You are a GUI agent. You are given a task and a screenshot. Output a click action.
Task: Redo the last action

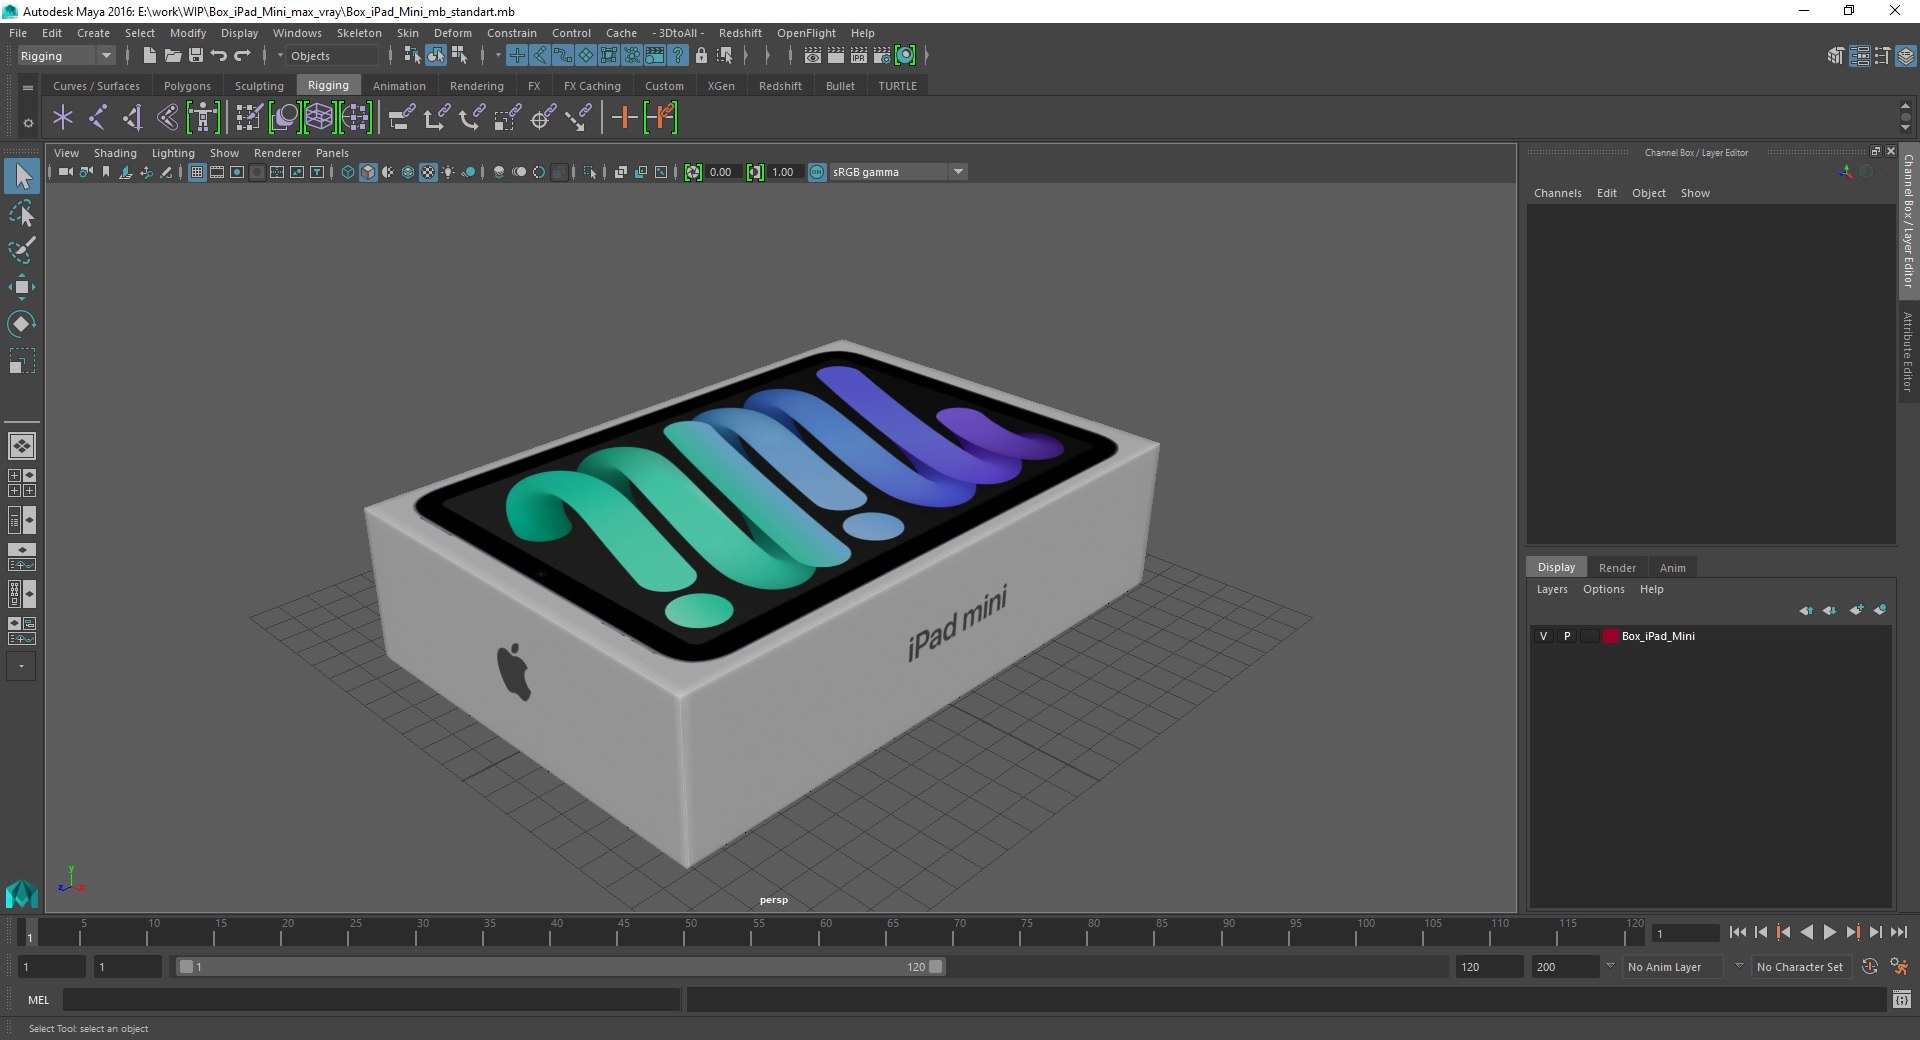(242, 56)
